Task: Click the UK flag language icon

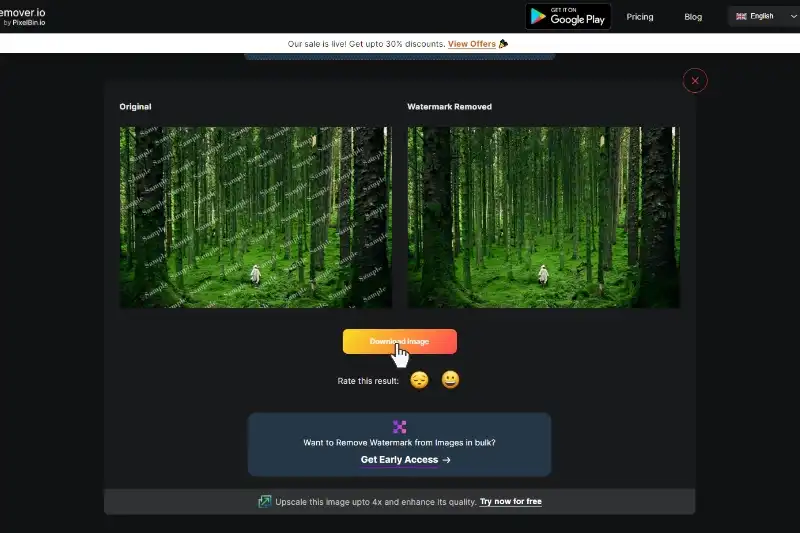Action: point(741,16)
